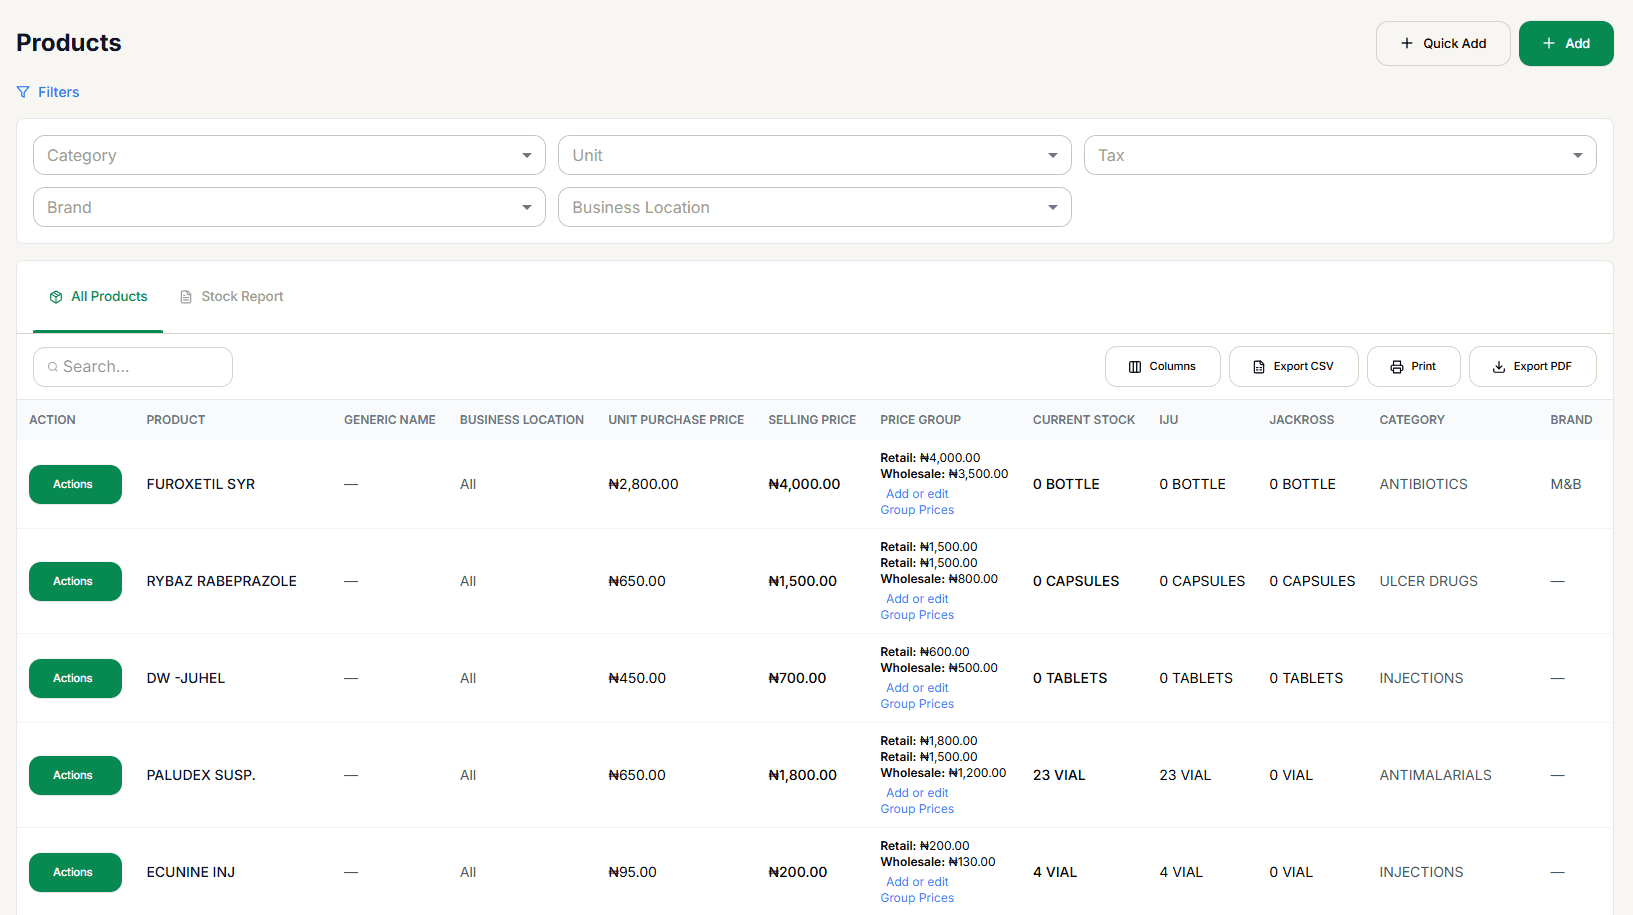This screenshot has height=915, width=1633.
Task: Select the PALUDEX SUSP. product name
Action: pyautogui.click(x=201, y=775)
